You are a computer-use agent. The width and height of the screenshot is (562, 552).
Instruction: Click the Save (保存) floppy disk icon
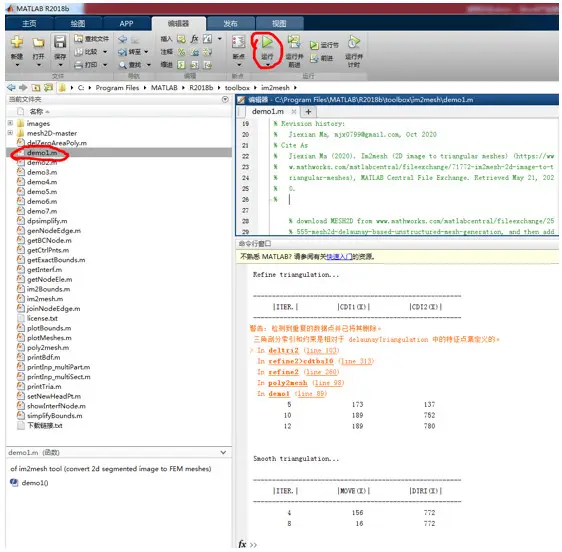click(x=60, y=42)
